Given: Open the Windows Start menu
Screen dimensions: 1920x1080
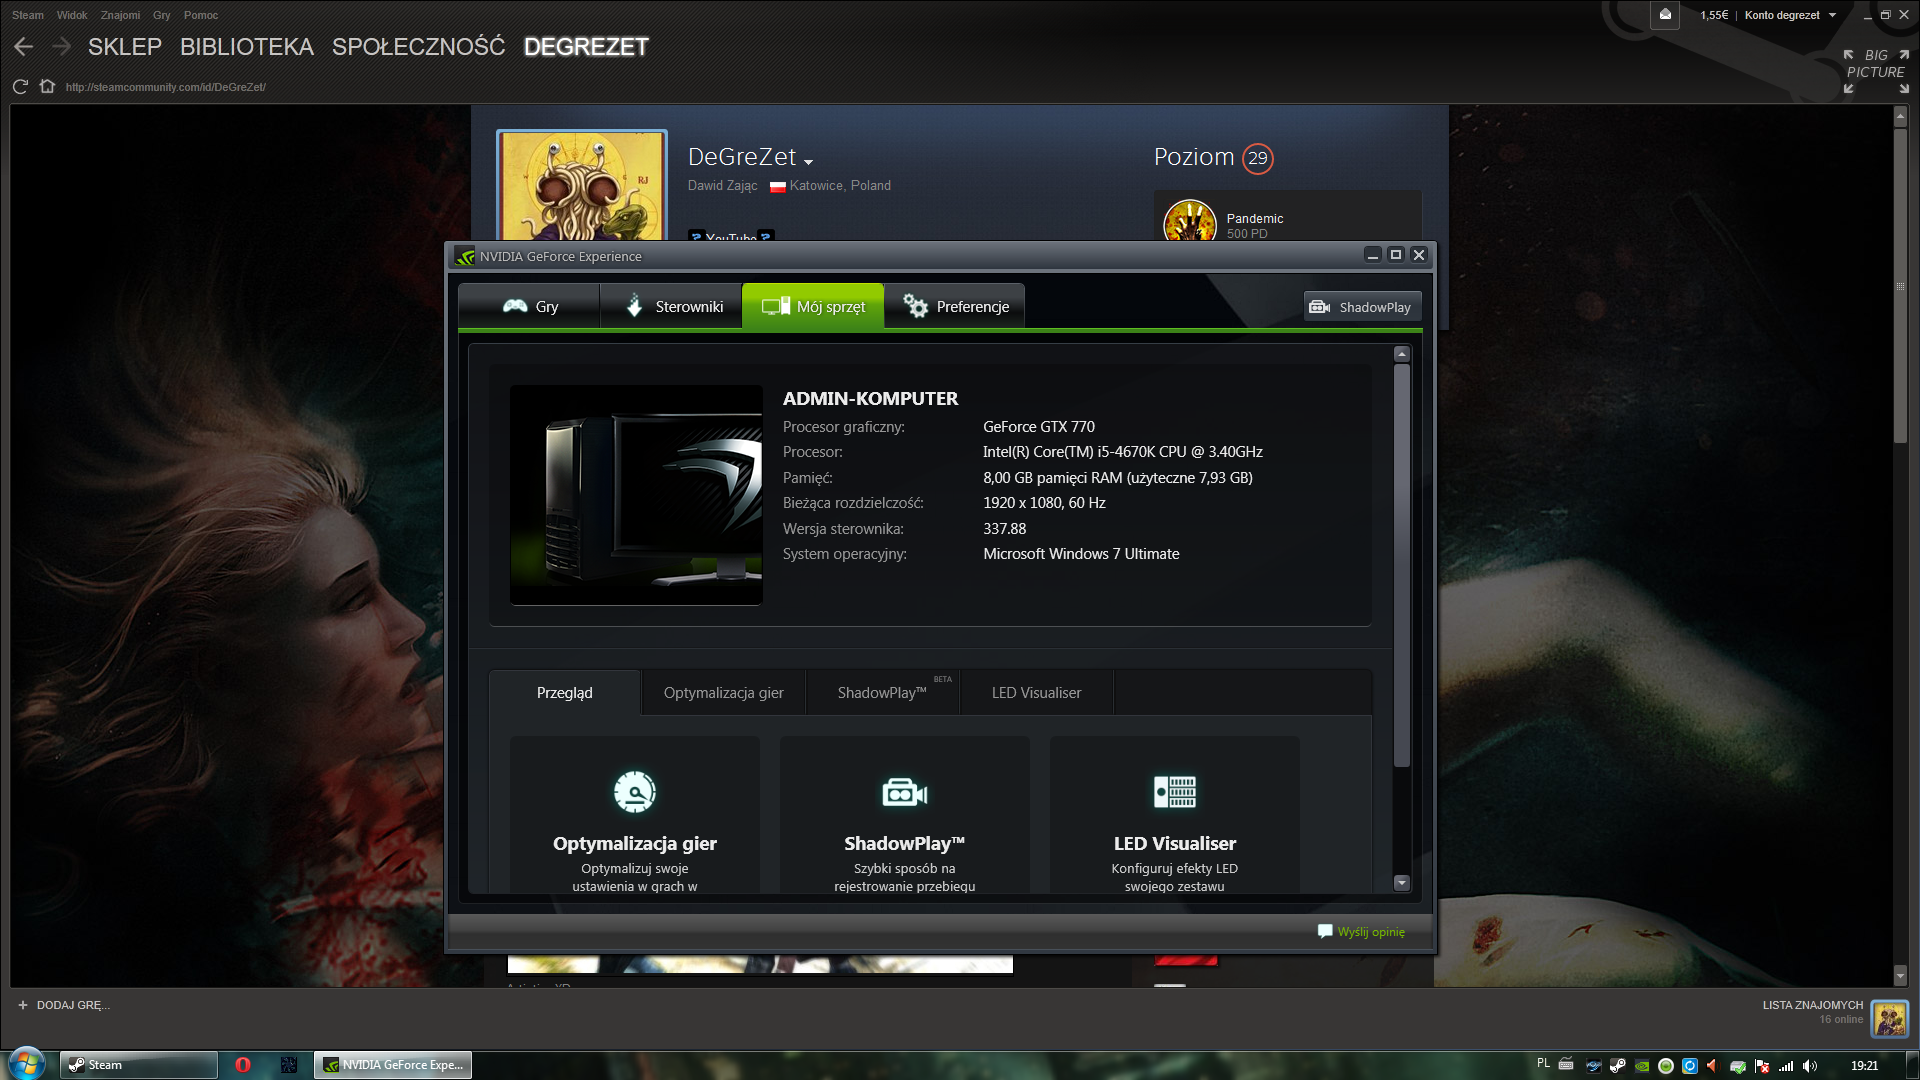Looking at the screenshot, I should (27, 1063).
